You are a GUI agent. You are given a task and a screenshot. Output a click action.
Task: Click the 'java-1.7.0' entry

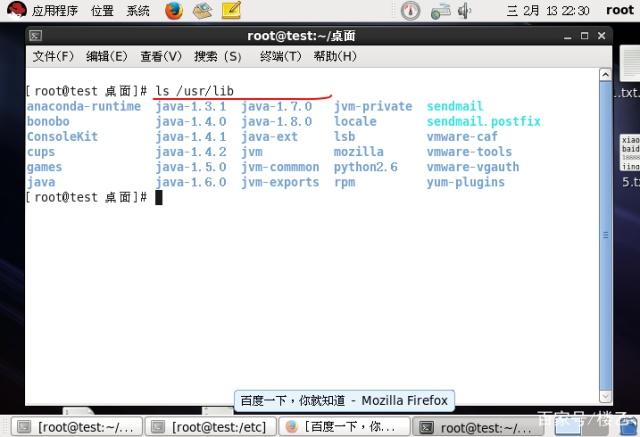(x=276, y=106)
